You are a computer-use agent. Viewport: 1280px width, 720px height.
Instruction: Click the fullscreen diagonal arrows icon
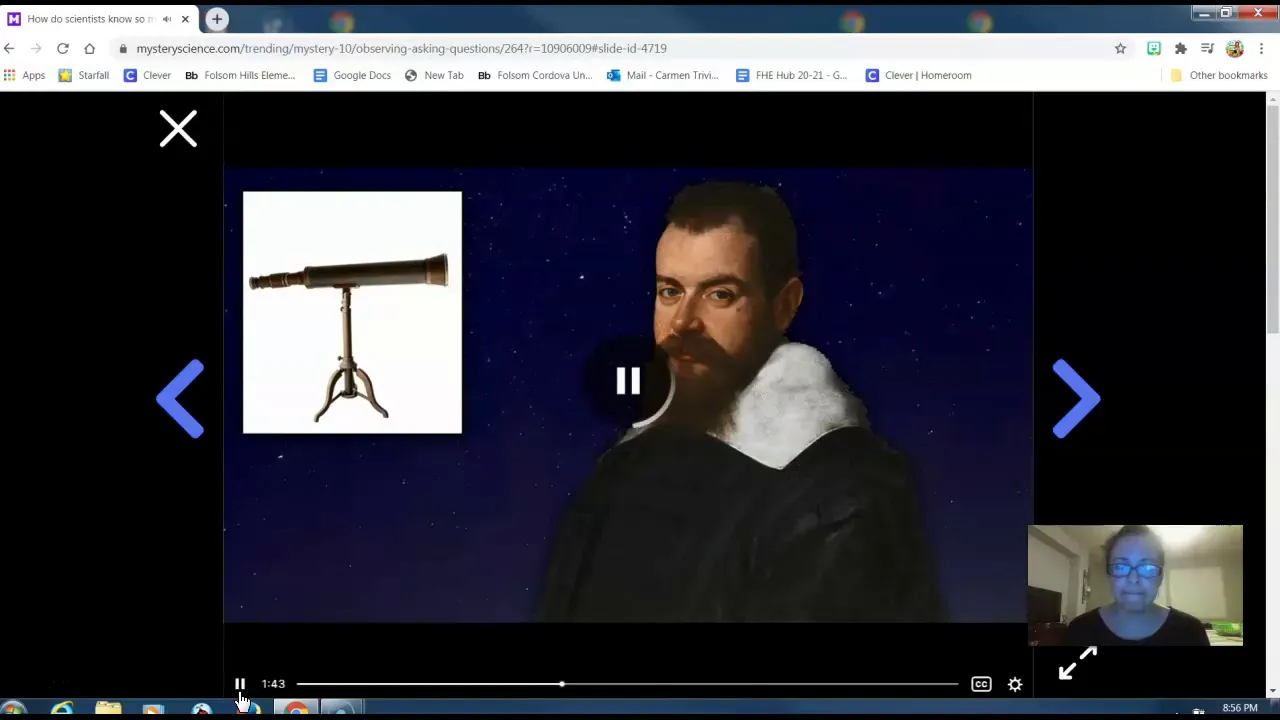click(1077, 663)
